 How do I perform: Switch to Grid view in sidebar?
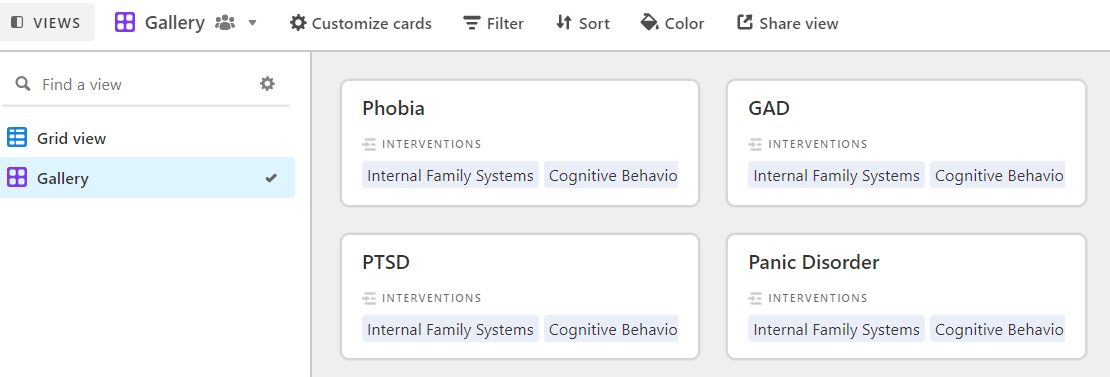coord(147,138)
